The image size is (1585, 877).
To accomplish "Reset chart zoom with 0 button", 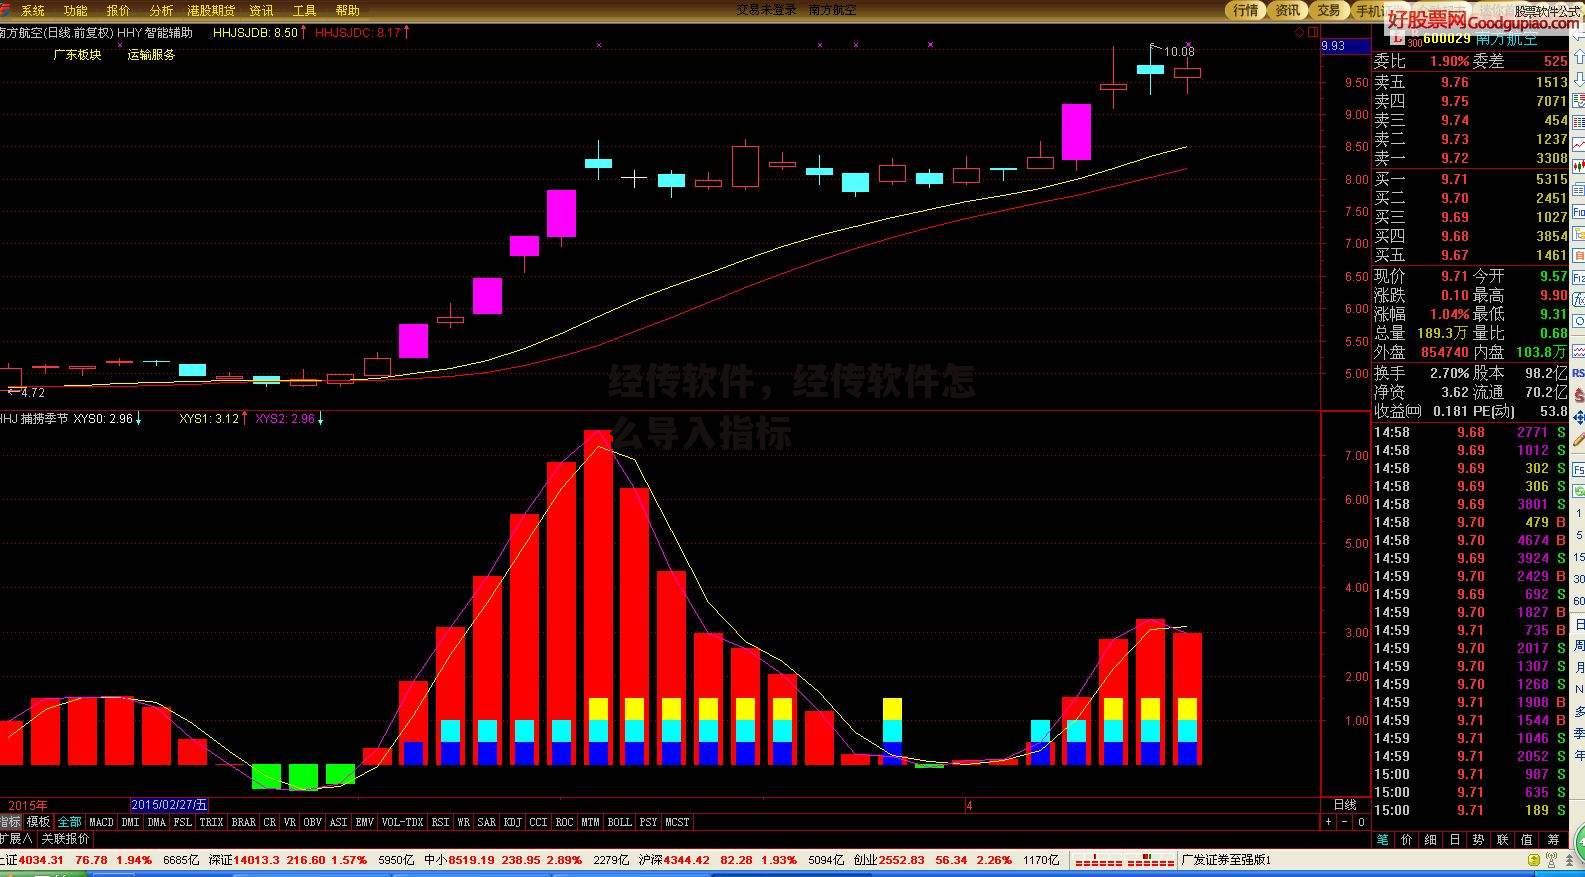I will [1361, 822].
